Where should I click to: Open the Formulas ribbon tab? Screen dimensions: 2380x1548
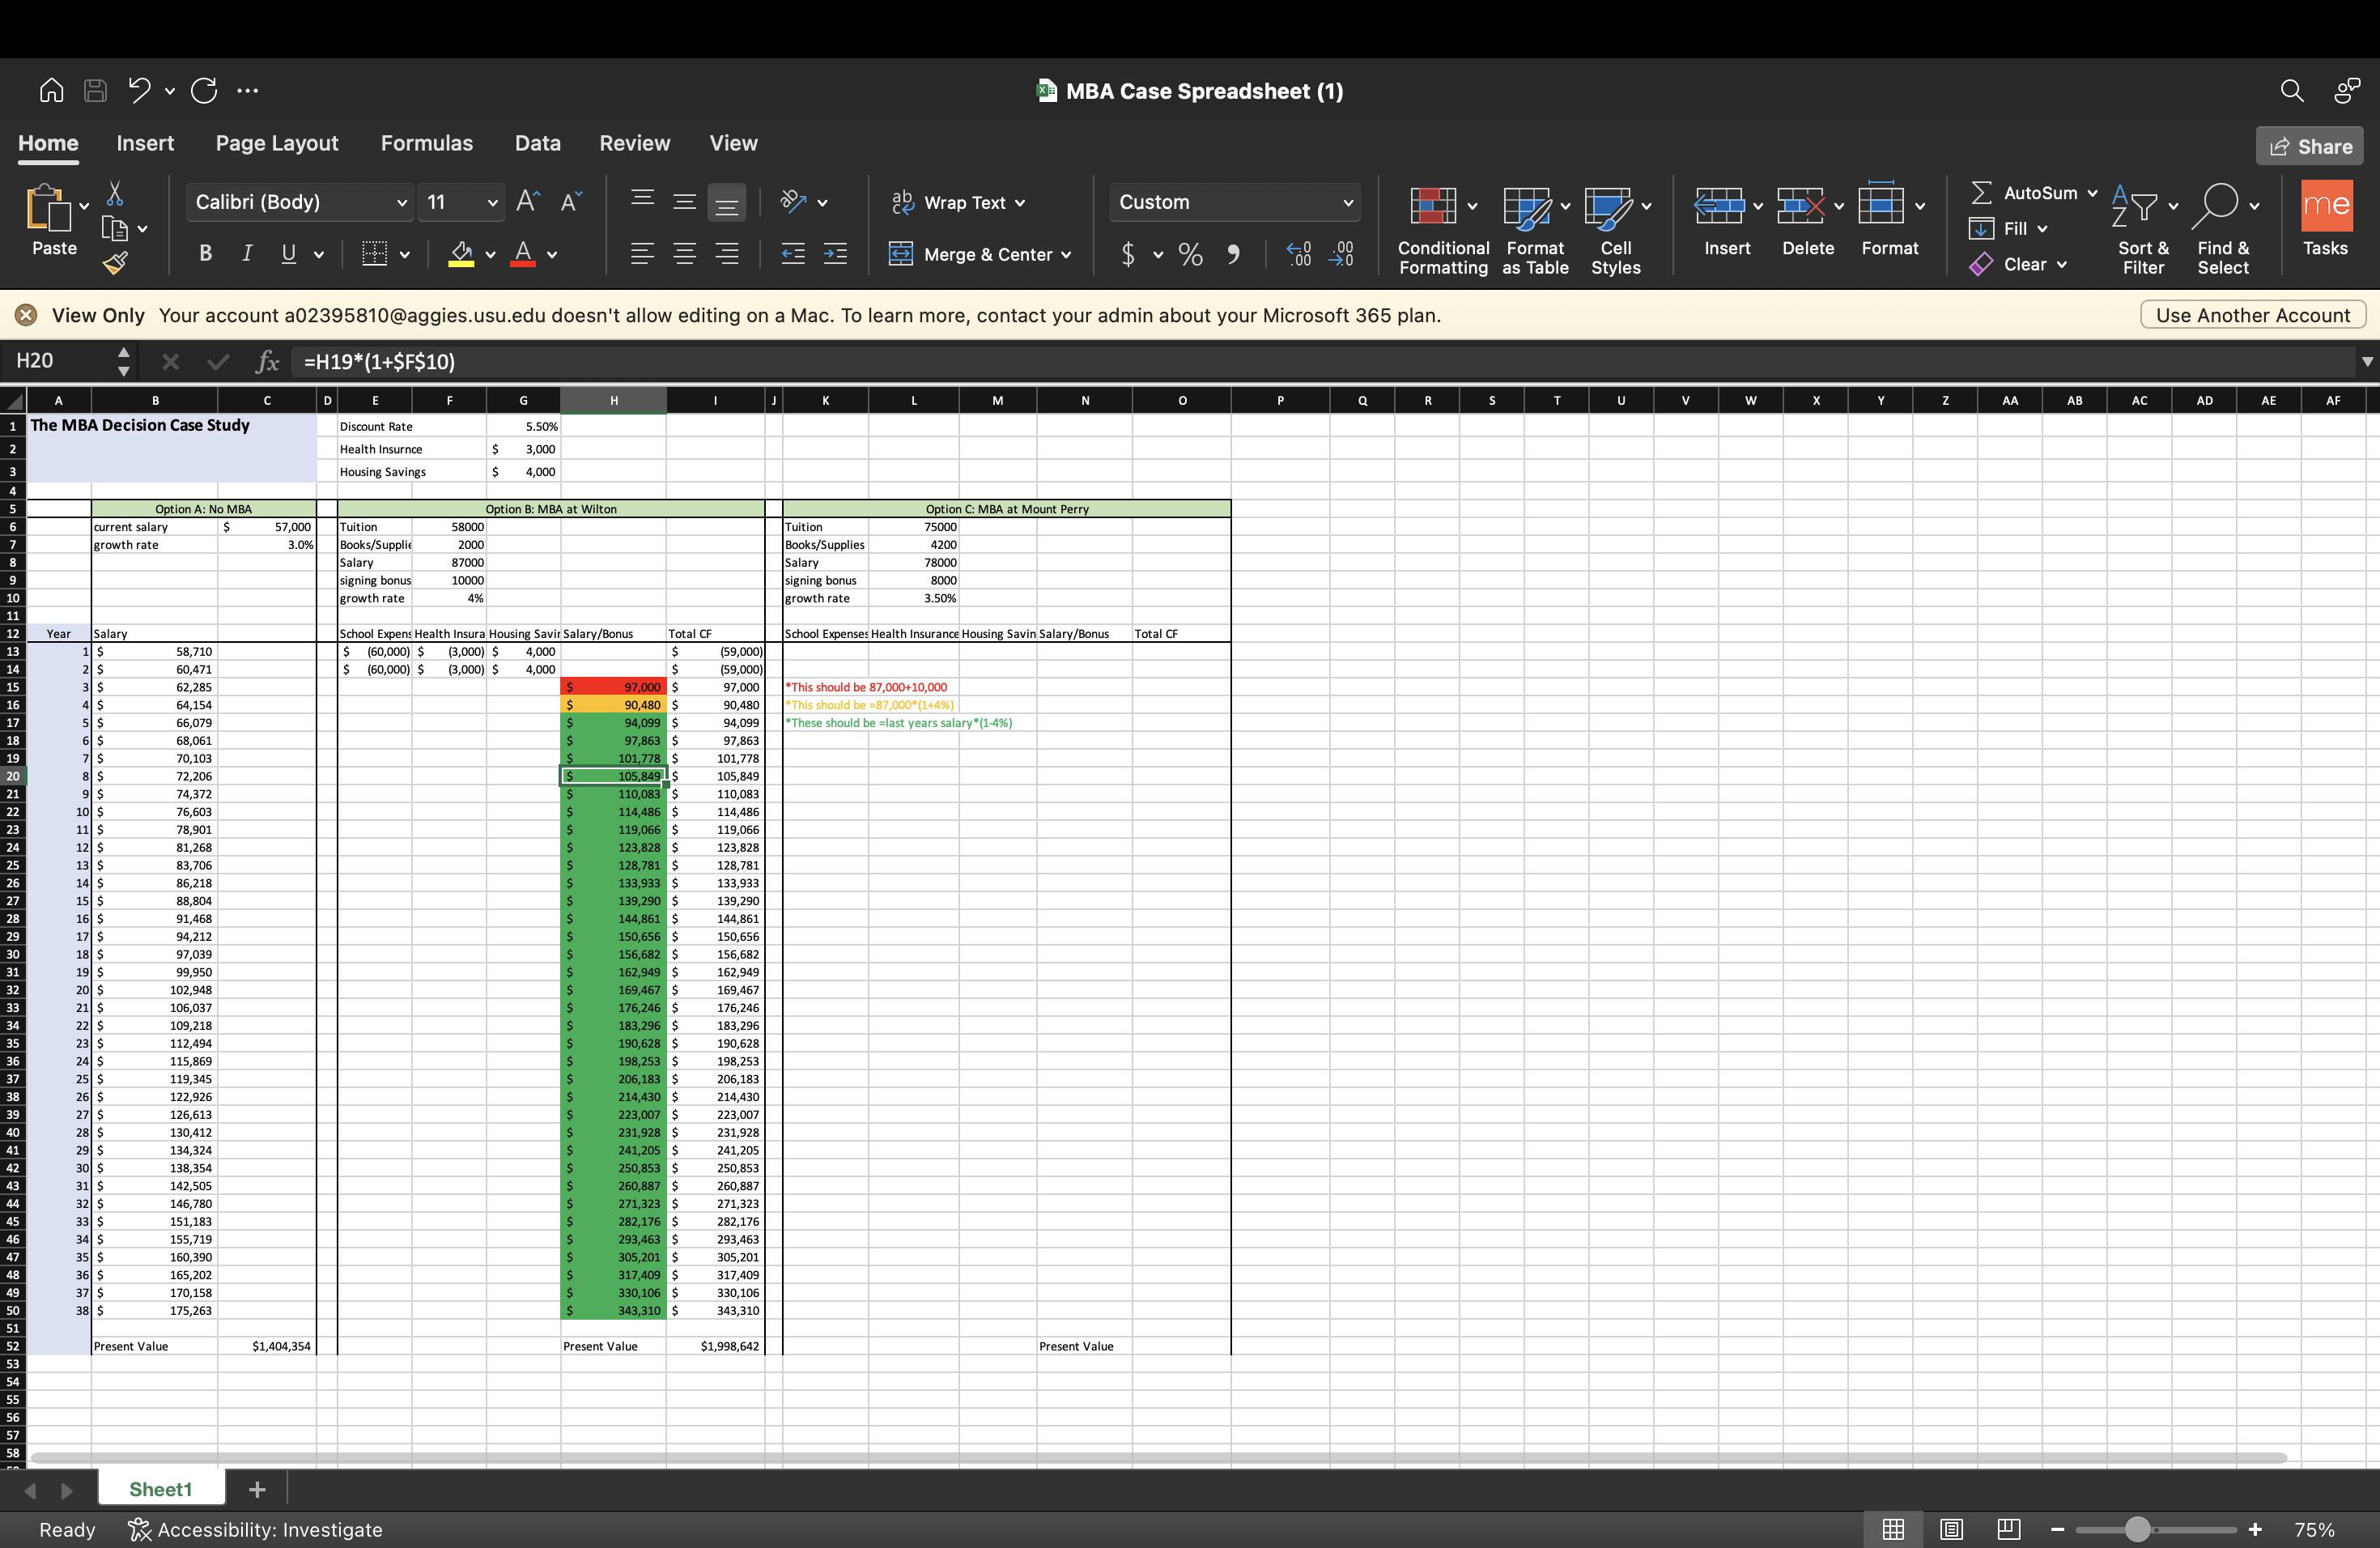(x=426, y=143)
